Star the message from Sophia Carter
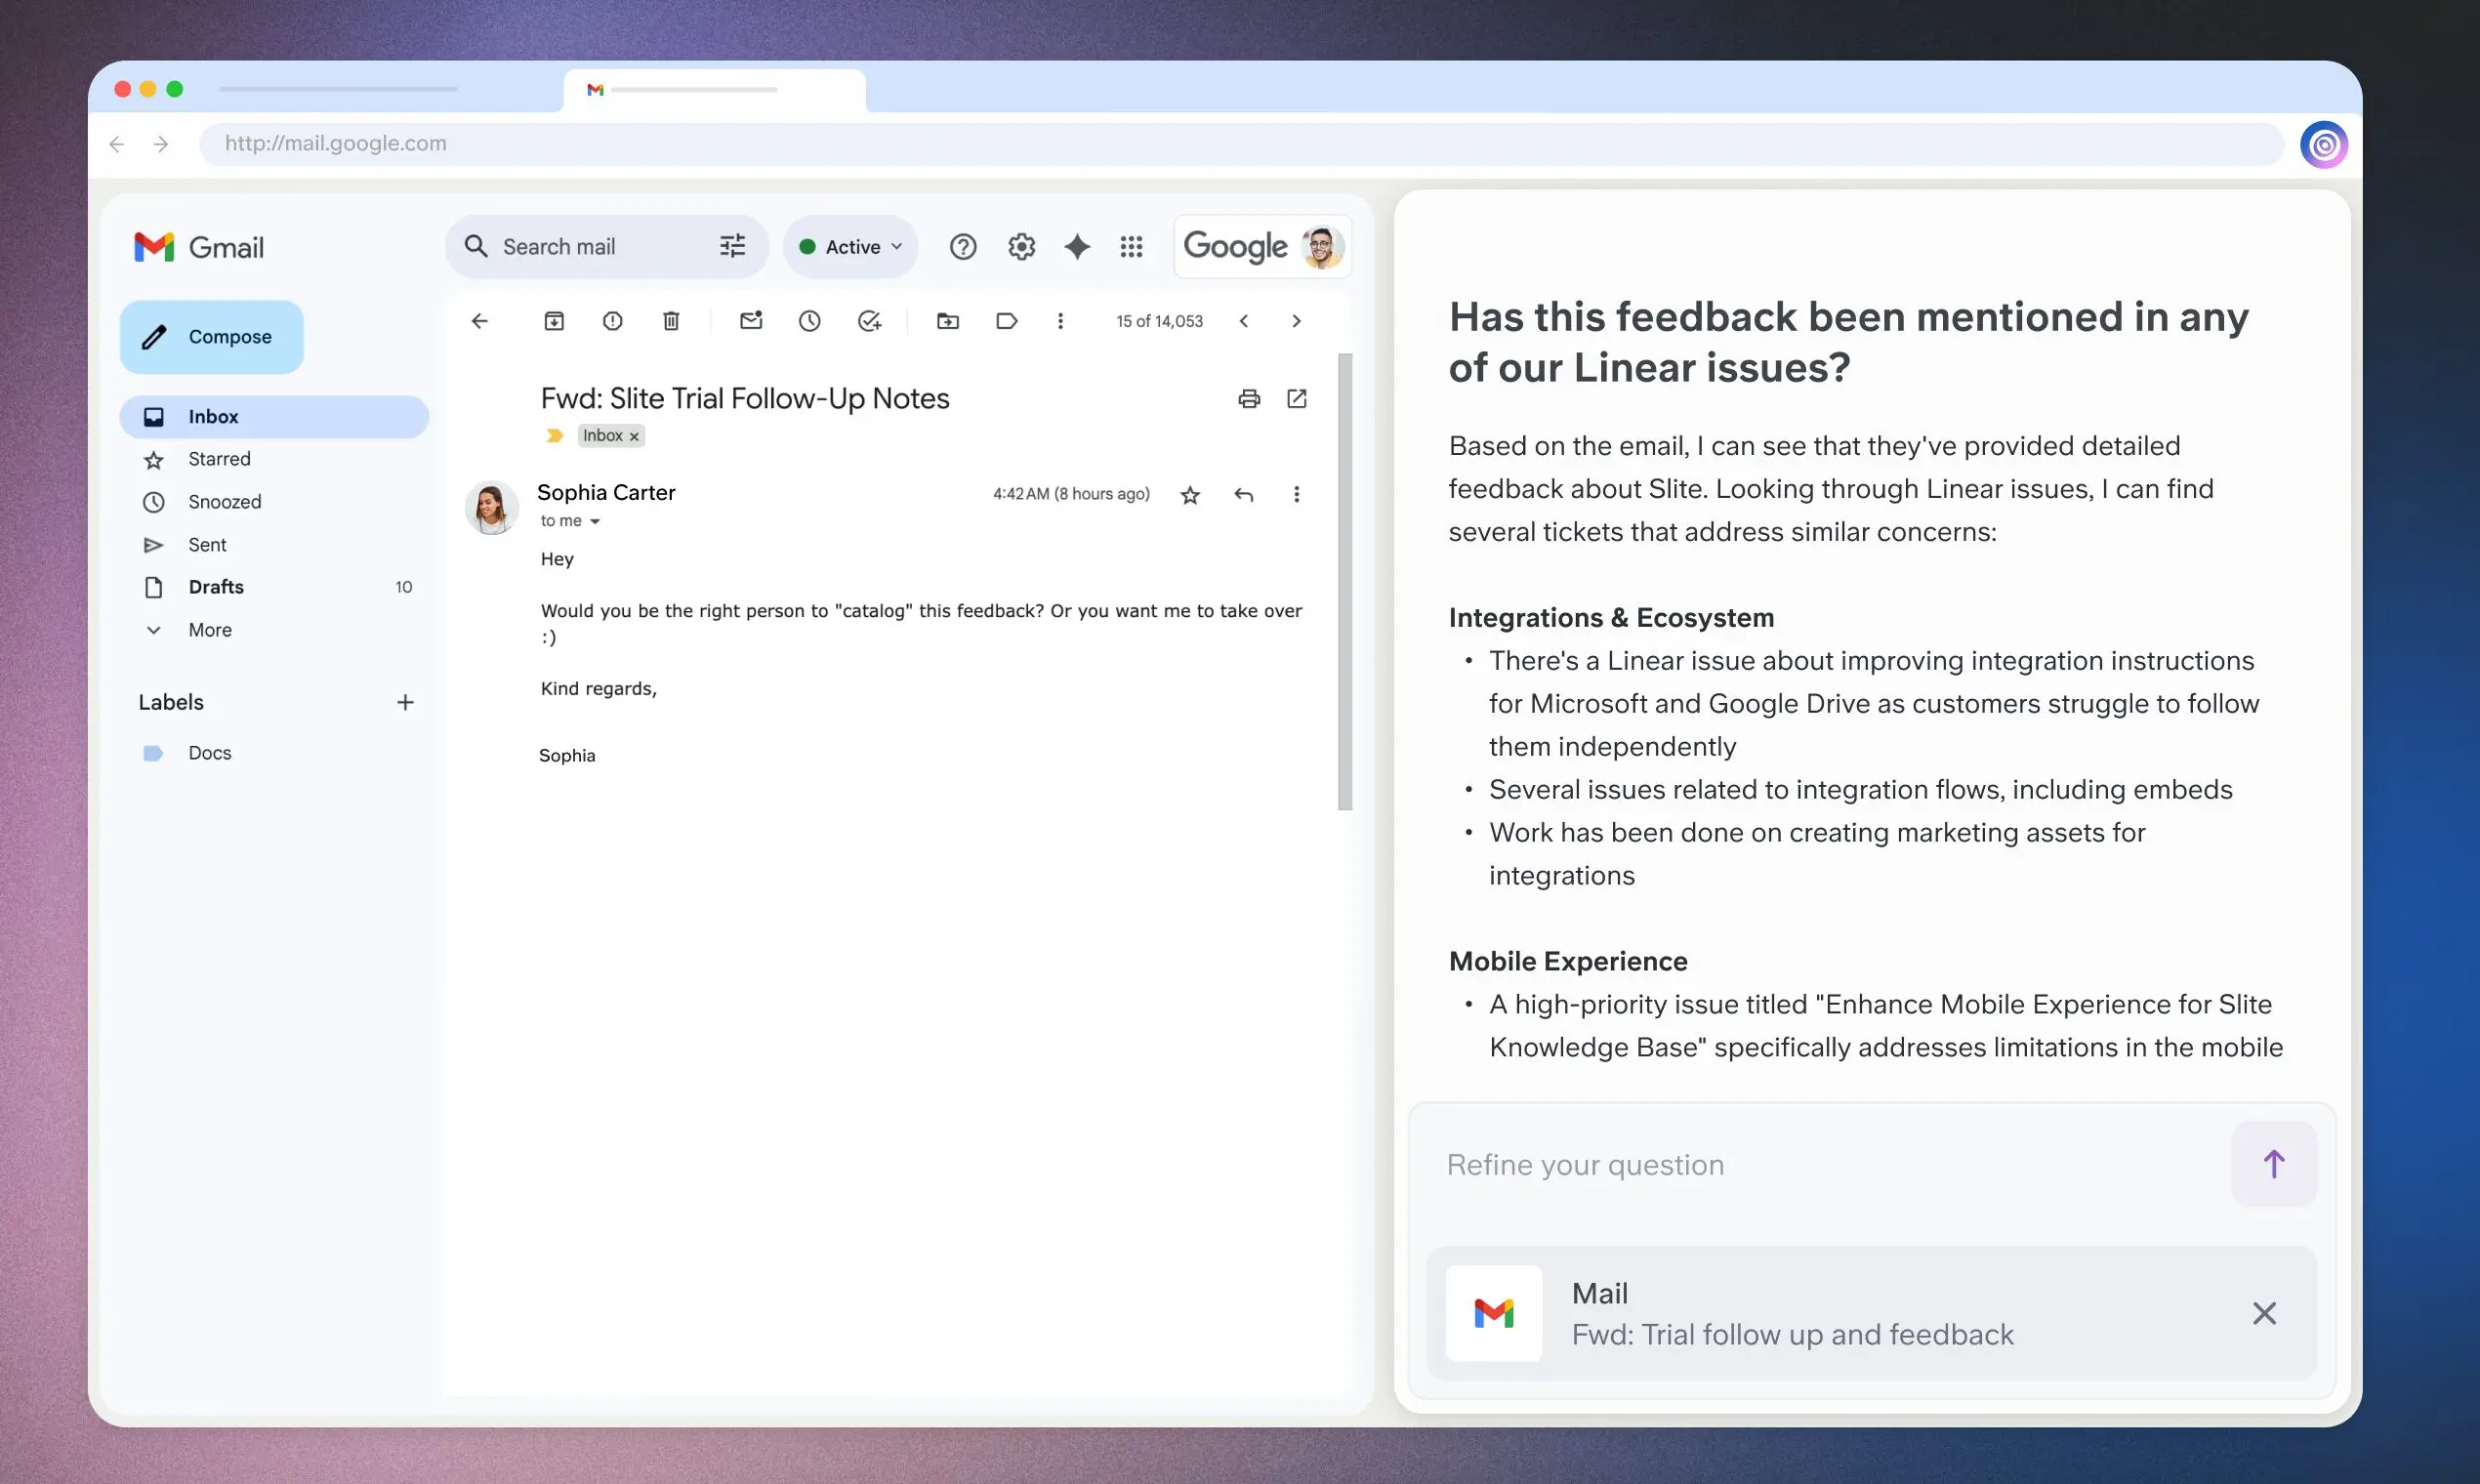2480x1484 pixels. pos(1190,495)
